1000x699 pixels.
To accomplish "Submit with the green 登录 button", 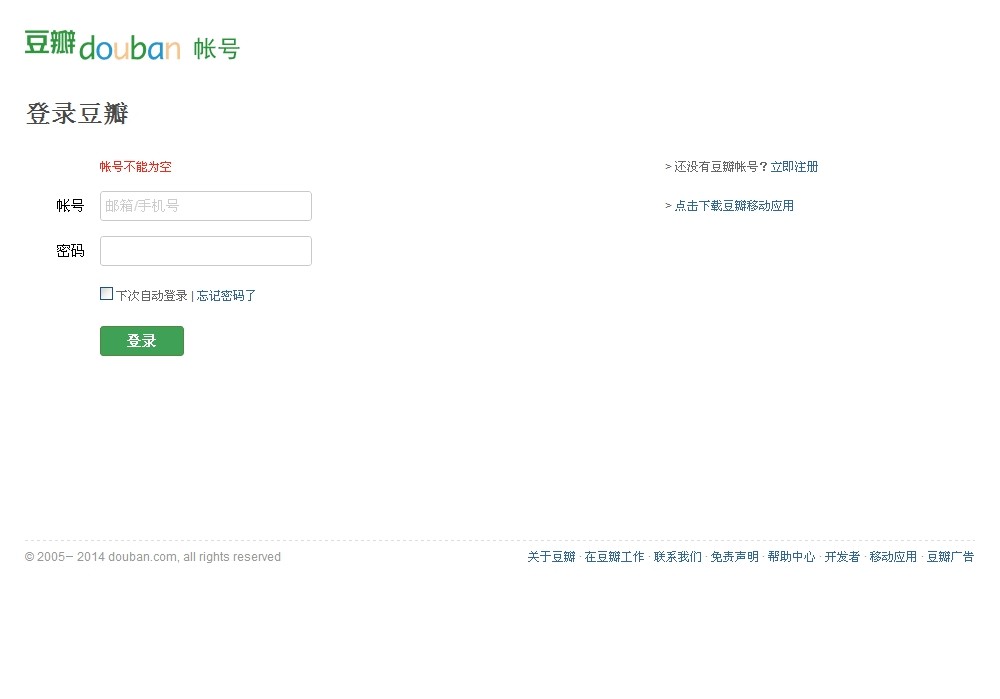I will point(142,341).
